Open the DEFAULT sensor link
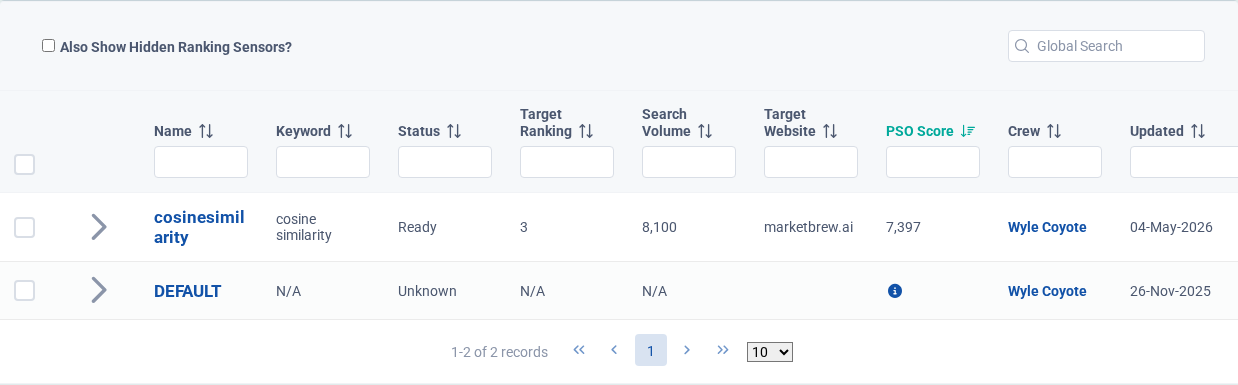Viewport: 1238px width, 385px height. [x=187, y=291]
